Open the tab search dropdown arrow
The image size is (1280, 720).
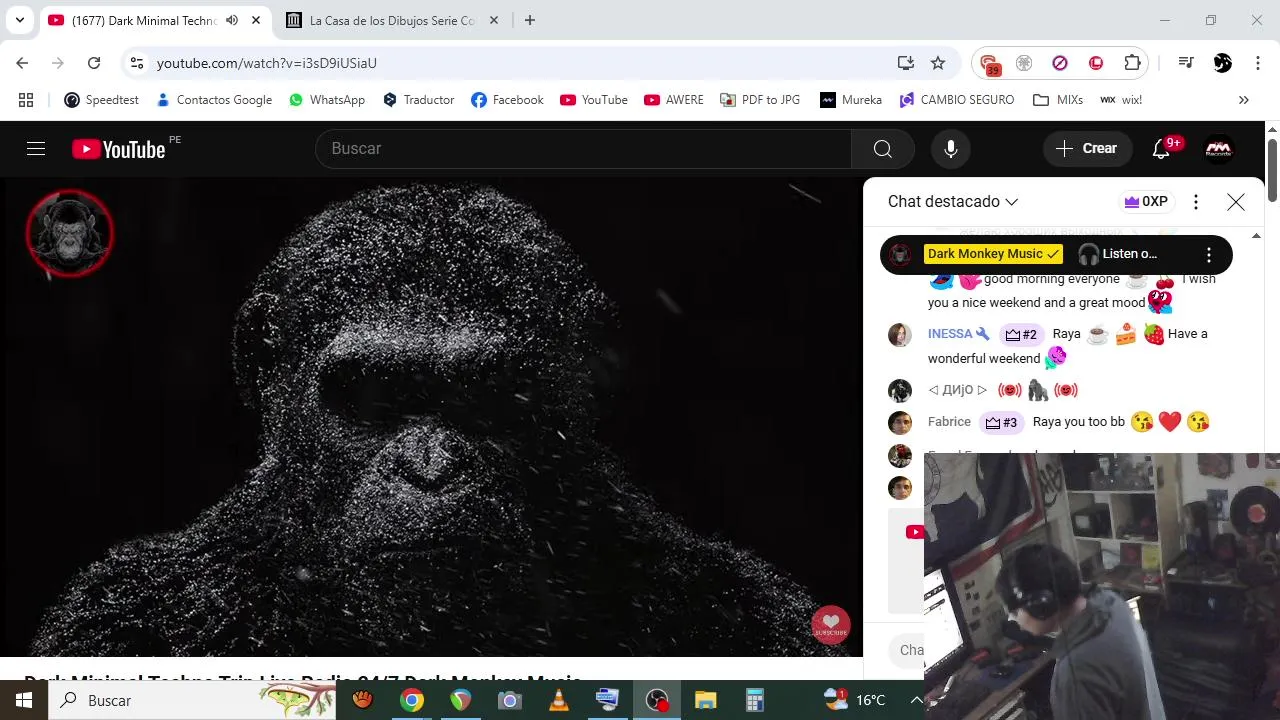tap(19, 20)
